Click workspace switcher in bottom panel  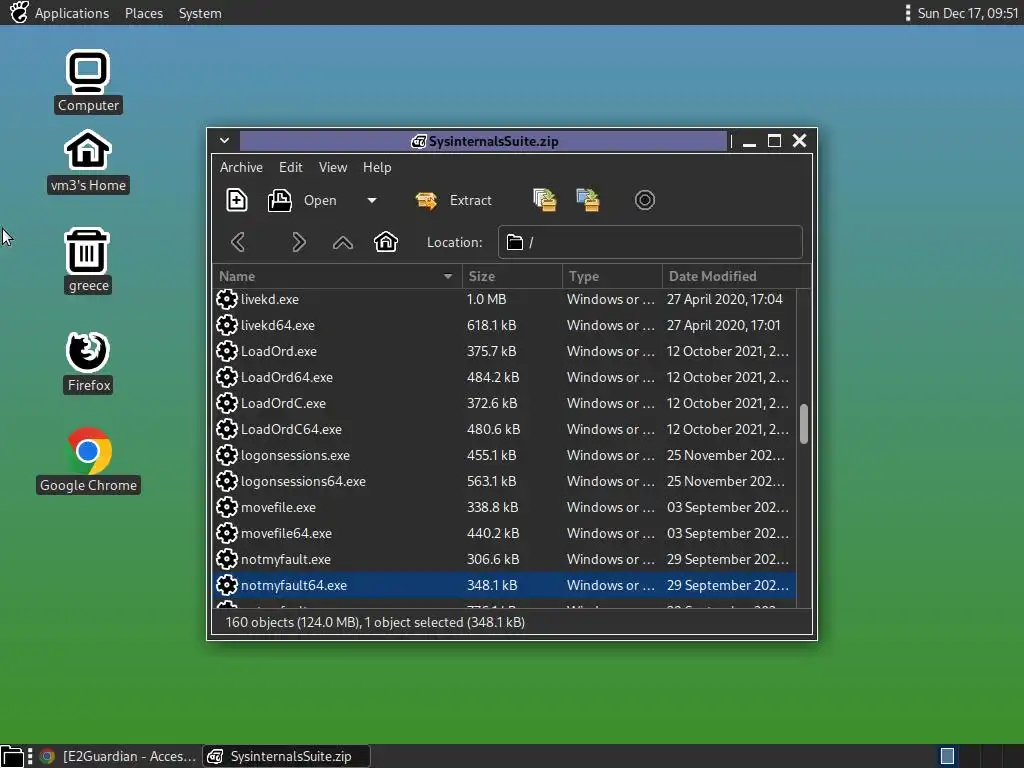pyautogui.click(x=948, y=756)
